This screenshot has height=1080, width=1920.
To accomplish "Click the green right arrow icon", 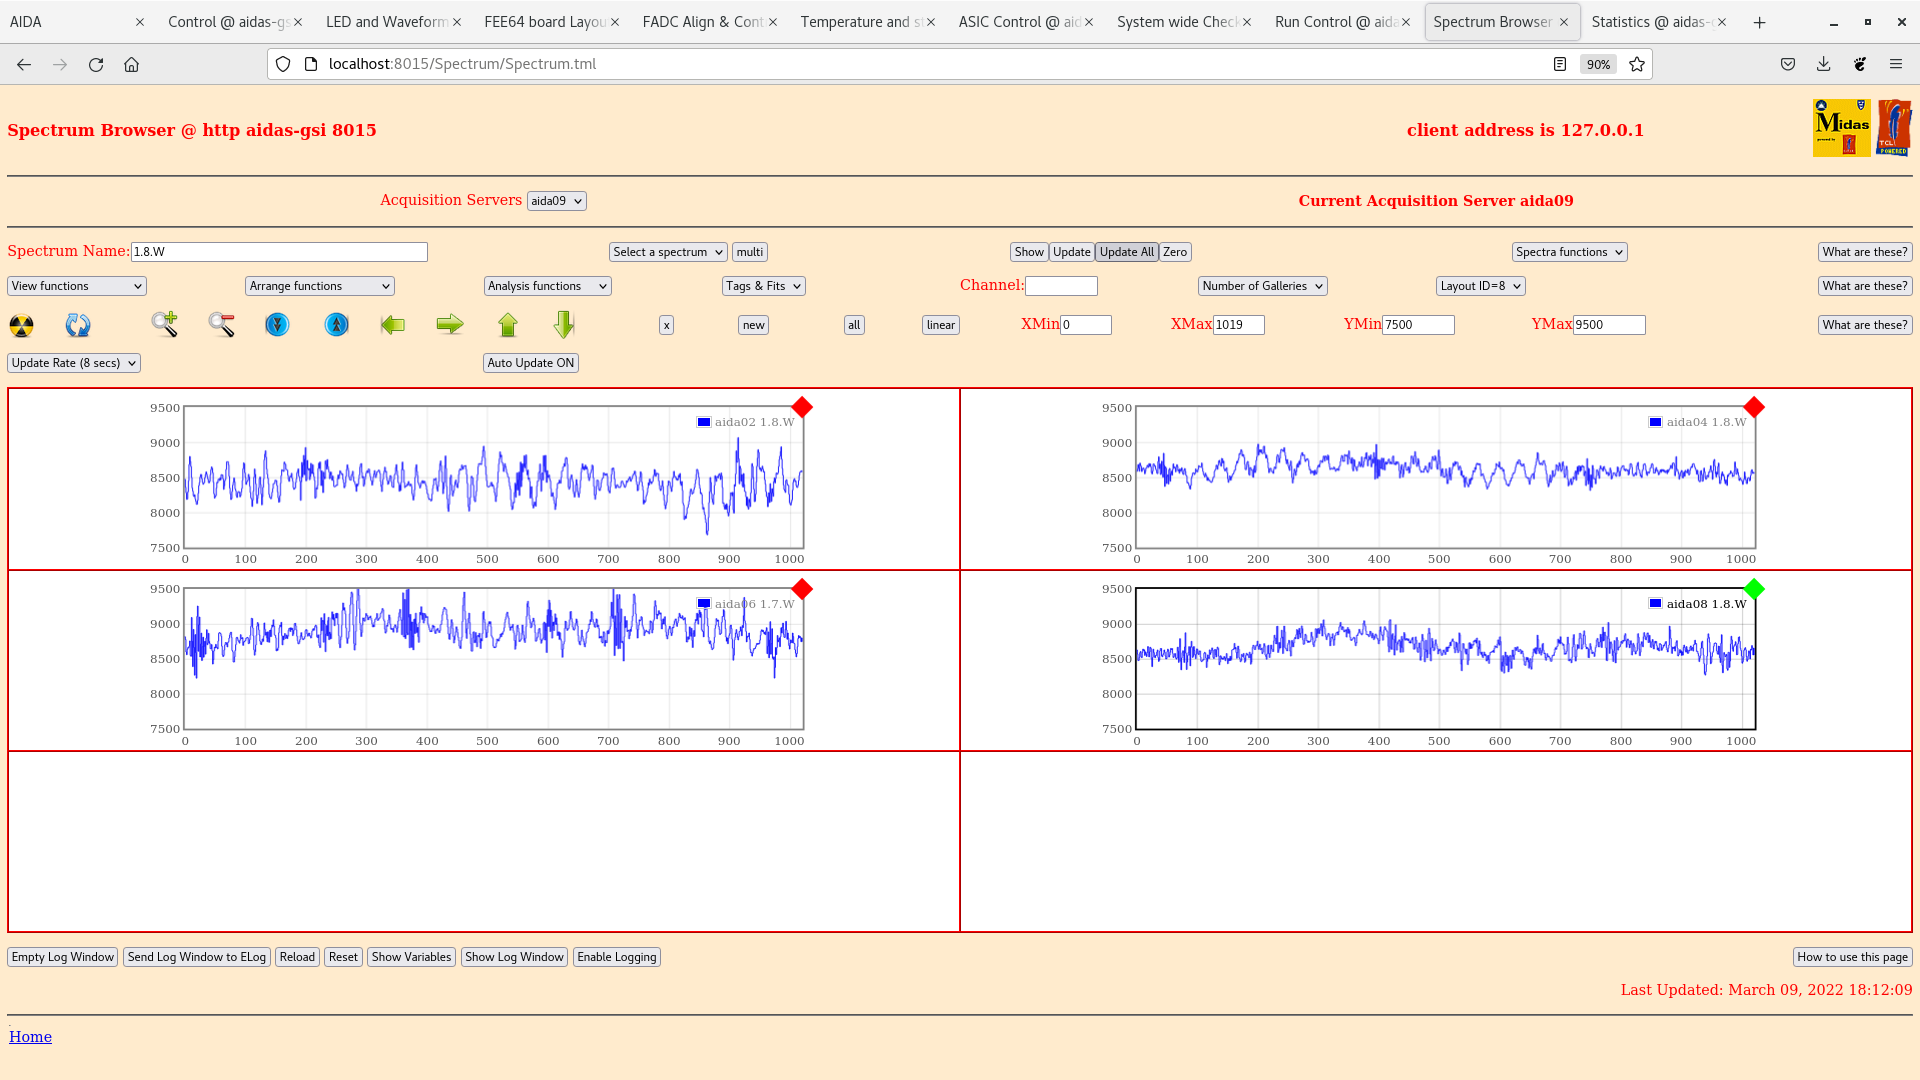I will (x=450, y=324).
